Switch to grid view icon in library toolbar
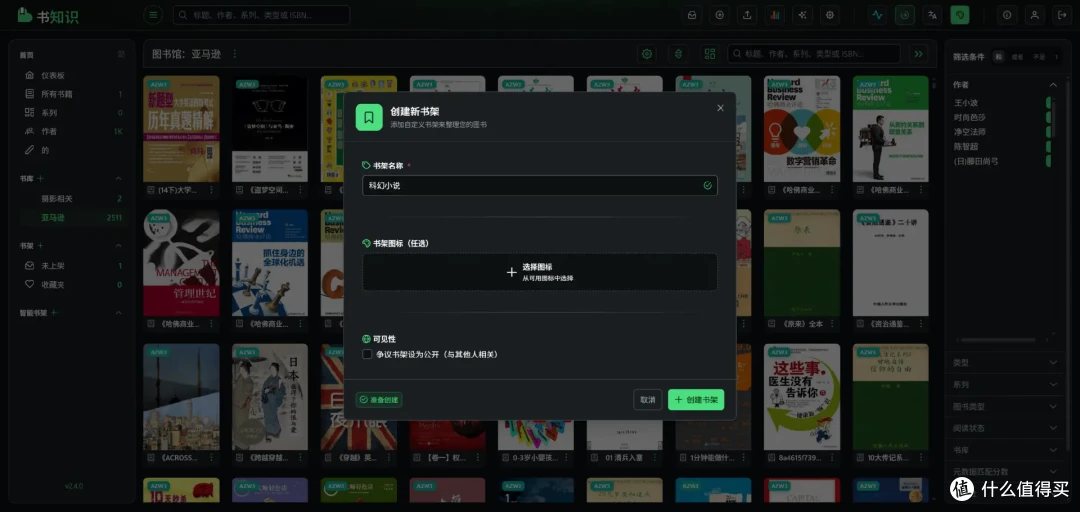Image resolution: width=1080 pixels, height=512 pixels. tap(709, 54)
